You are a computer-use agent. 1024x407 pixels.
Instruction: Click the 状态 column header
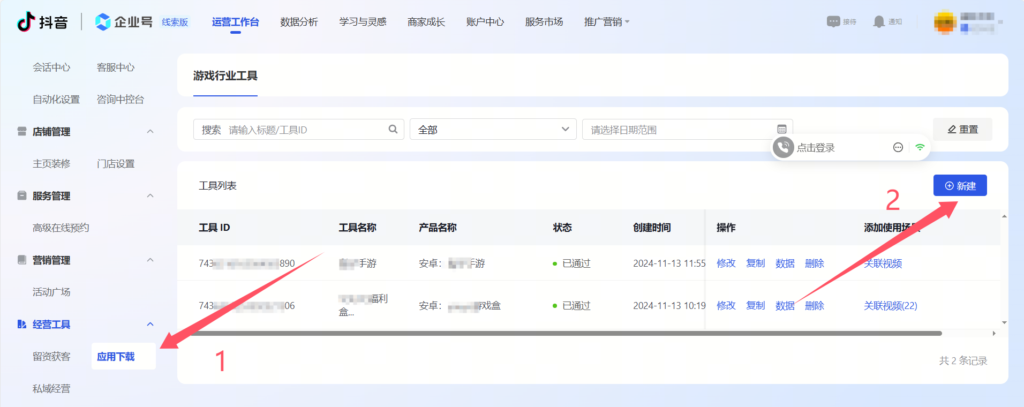coord(562,227)
